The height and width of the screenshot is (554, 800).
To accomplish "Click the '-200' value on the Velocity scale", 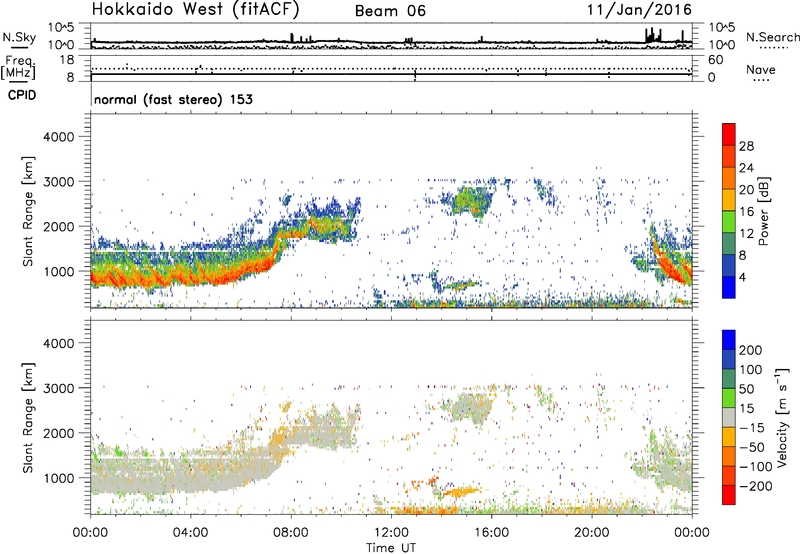I will (x=756, y=486).
